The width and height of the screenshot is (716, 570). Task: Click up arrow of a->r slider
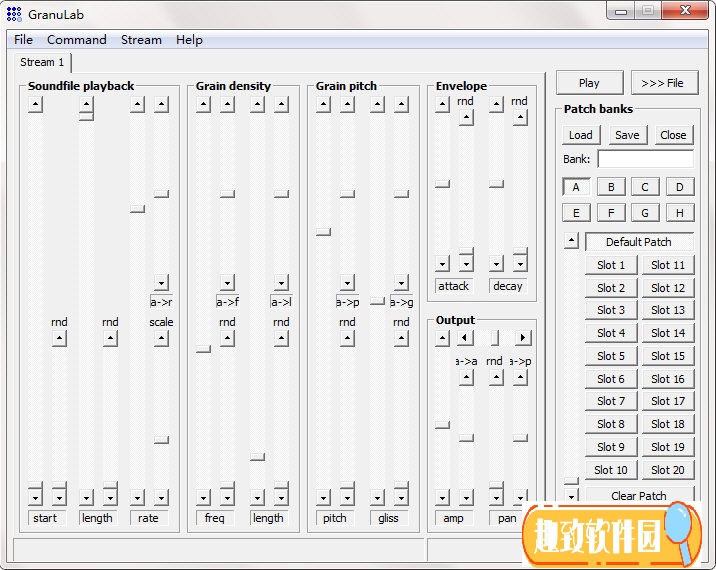tap(161, 105)
